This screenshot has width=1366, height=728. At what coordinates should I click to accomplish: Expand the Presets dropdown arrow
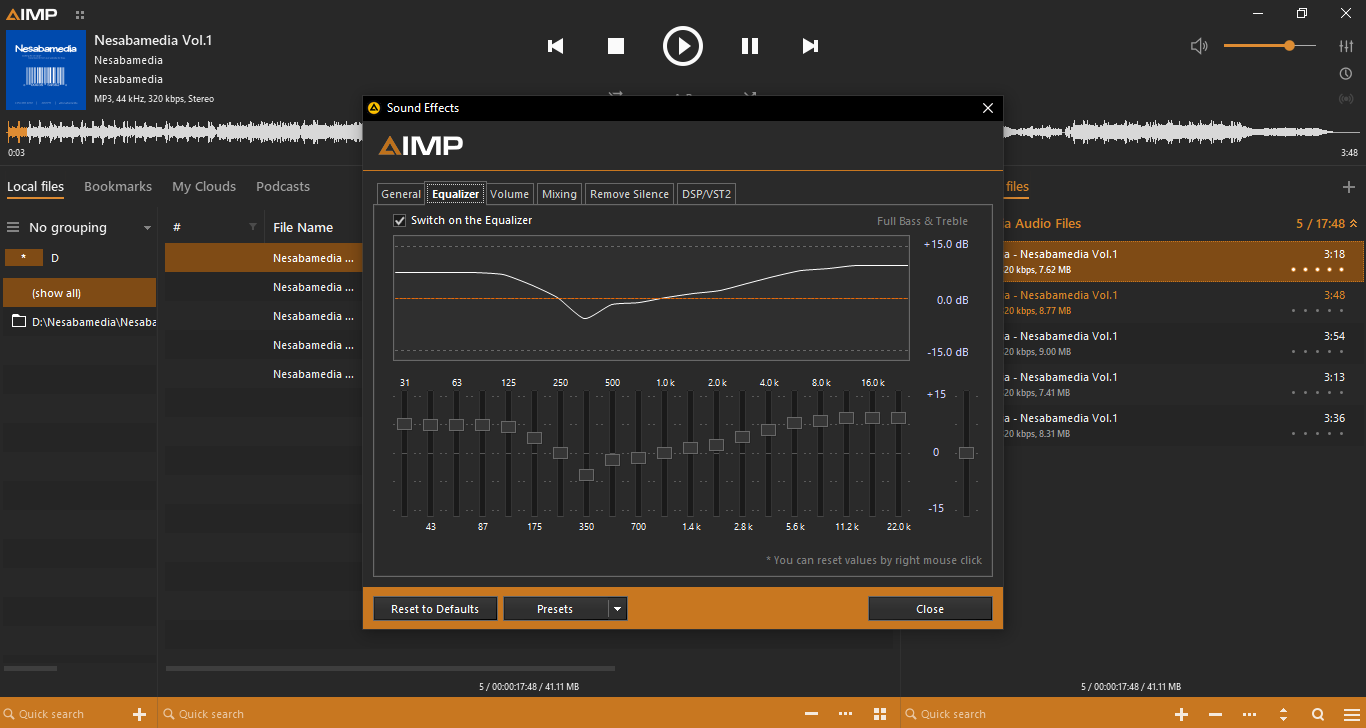(x=617, y=609)
